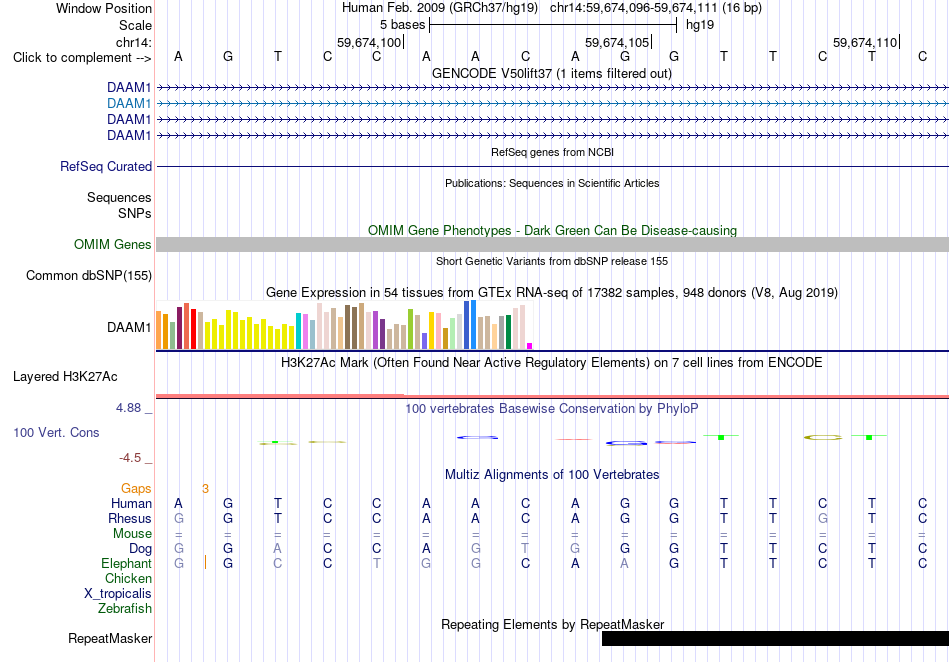The image size is (950, 662).
Task: Click 'Repeating Elements by RepeatMasker' title
Action: [553, 624]
